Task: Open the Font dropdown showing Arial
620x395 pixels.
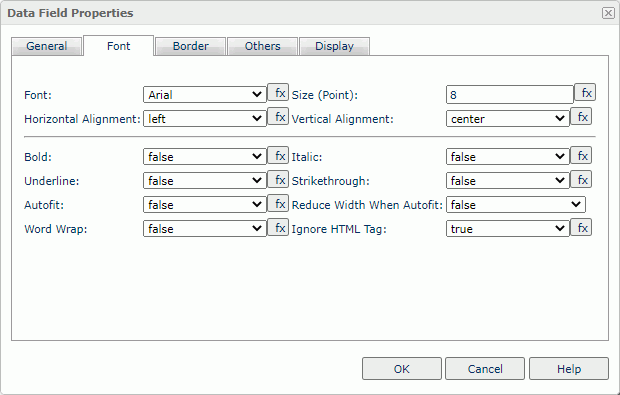Action: (205, 94)
